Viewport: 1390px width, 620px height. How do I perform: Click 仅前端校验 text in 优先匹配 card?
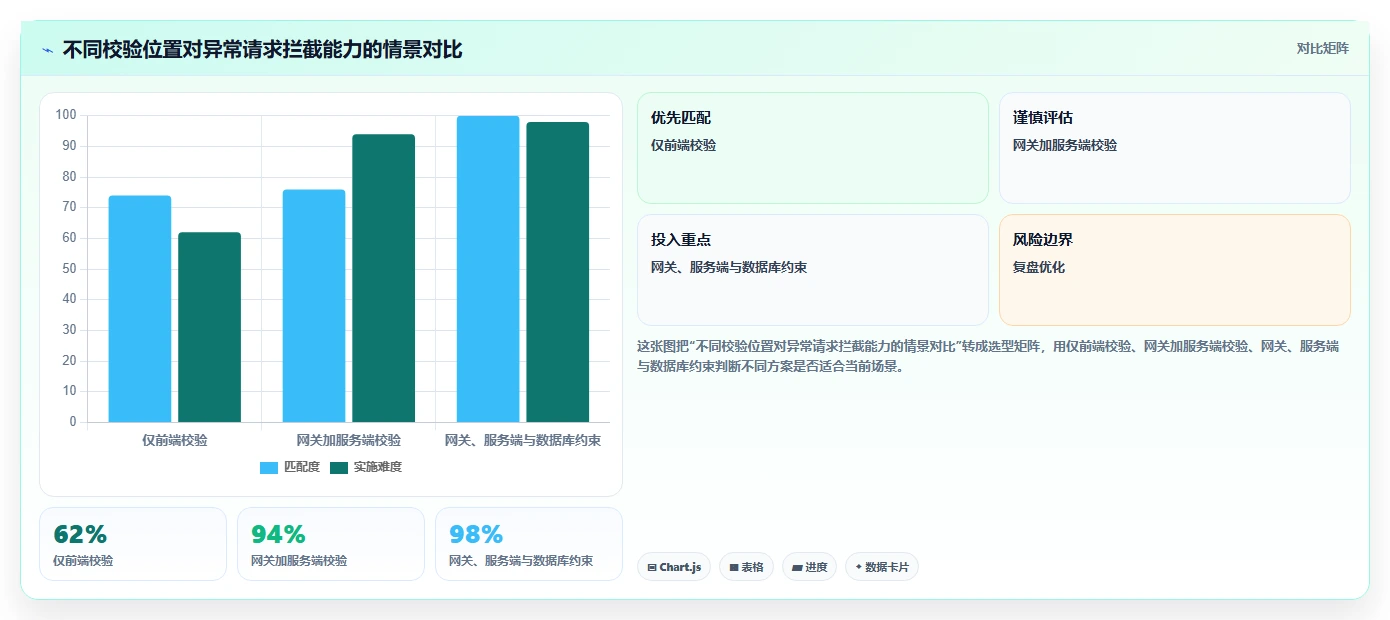(x=684, y=145)
